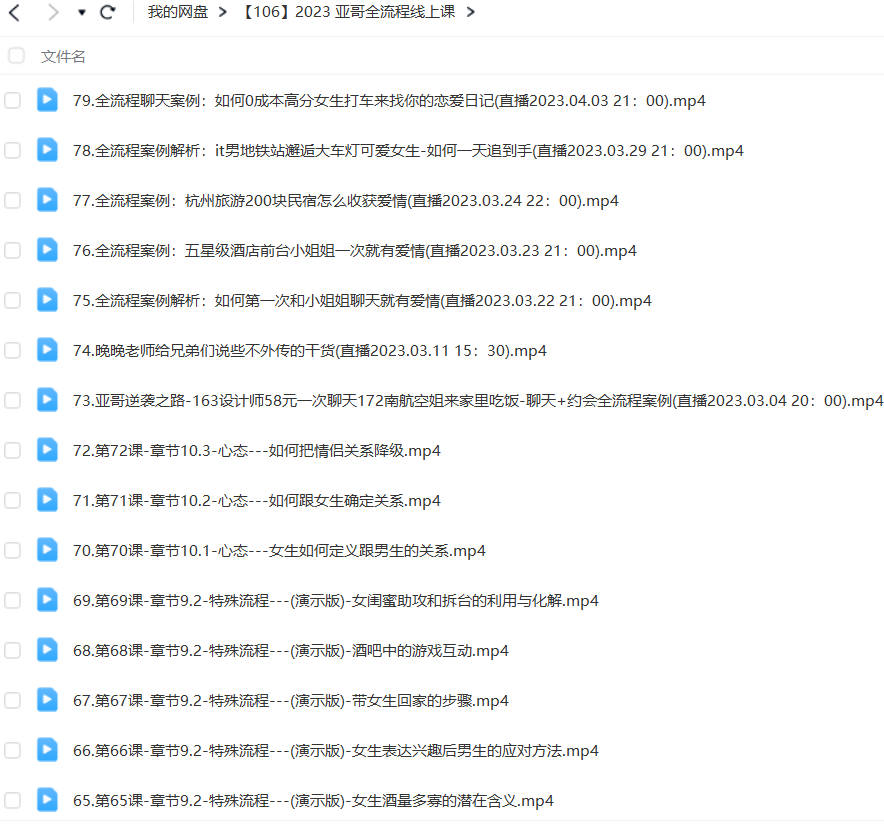The height and width of the screenshot is (837, 884).
Task: Open file name 77.全流程案例 杭州旅游200块民宿.mp4
Action: [x=346, y=201]
